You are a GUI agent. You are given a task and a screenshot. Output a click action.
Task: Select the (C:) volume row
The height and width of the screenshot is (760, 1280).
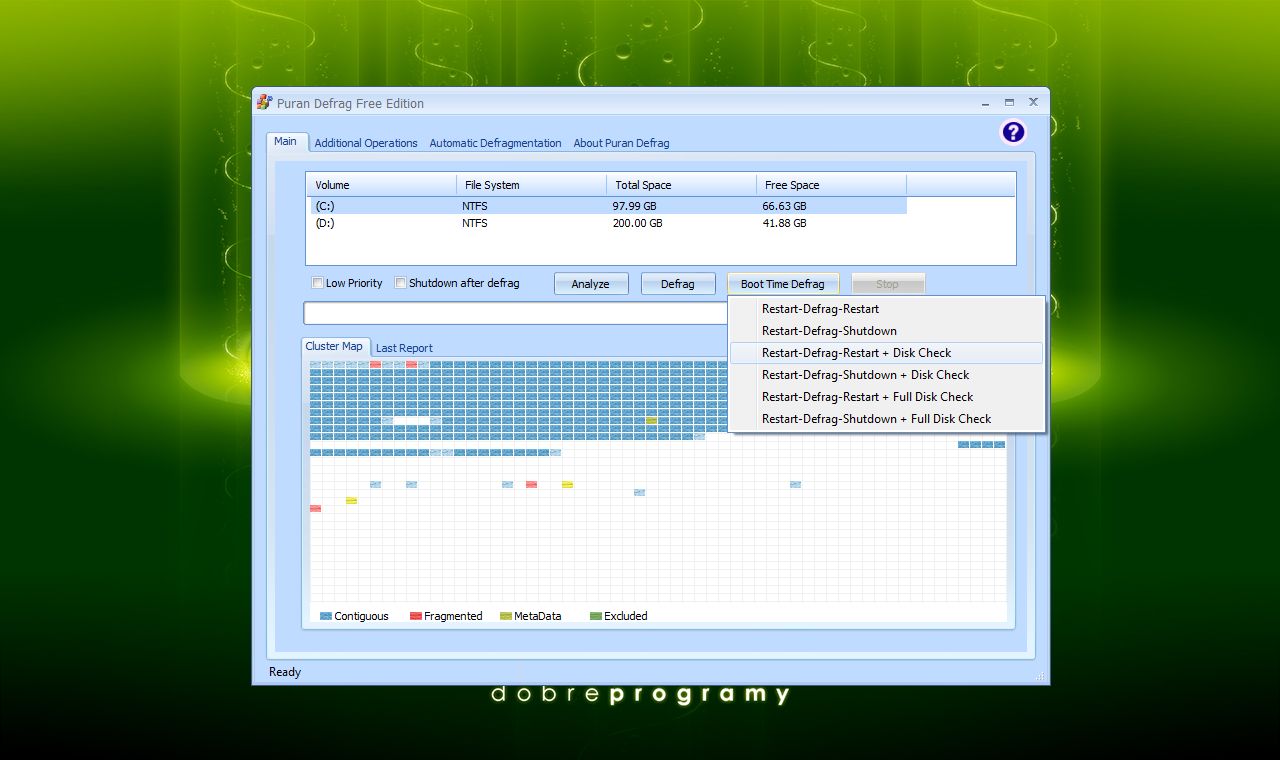pos(607,206)
